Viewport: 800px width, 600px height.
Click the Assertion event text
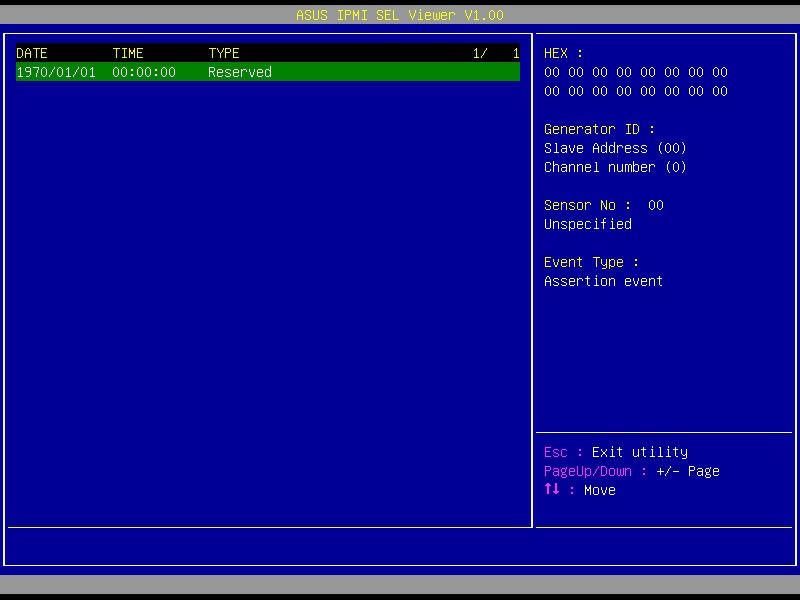604,281
